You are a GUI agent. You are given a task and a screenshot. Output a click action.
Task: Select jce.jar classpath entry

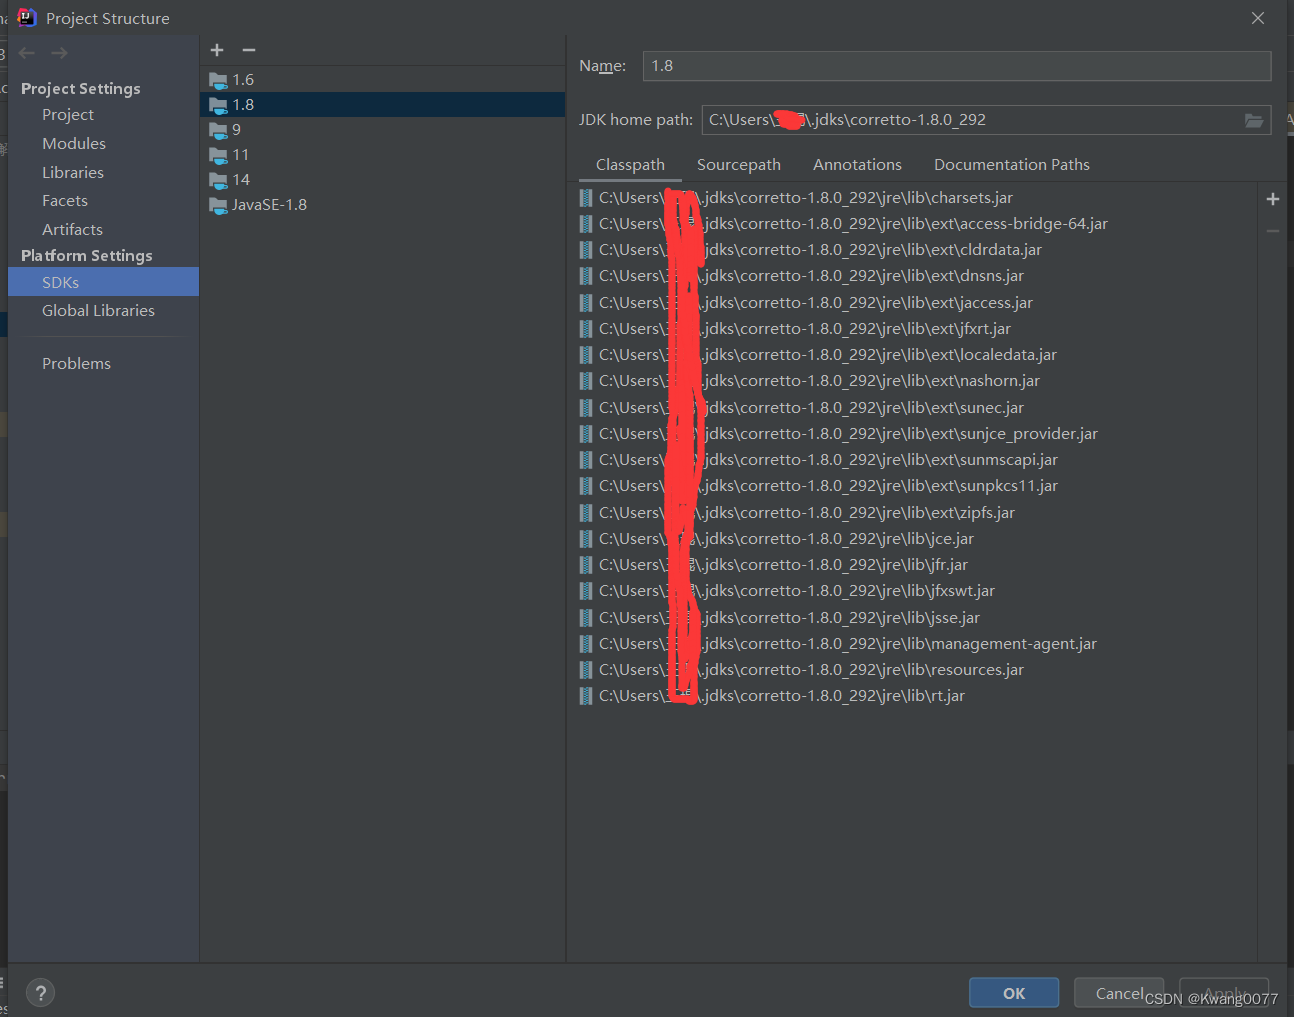[x=917, y=539]
